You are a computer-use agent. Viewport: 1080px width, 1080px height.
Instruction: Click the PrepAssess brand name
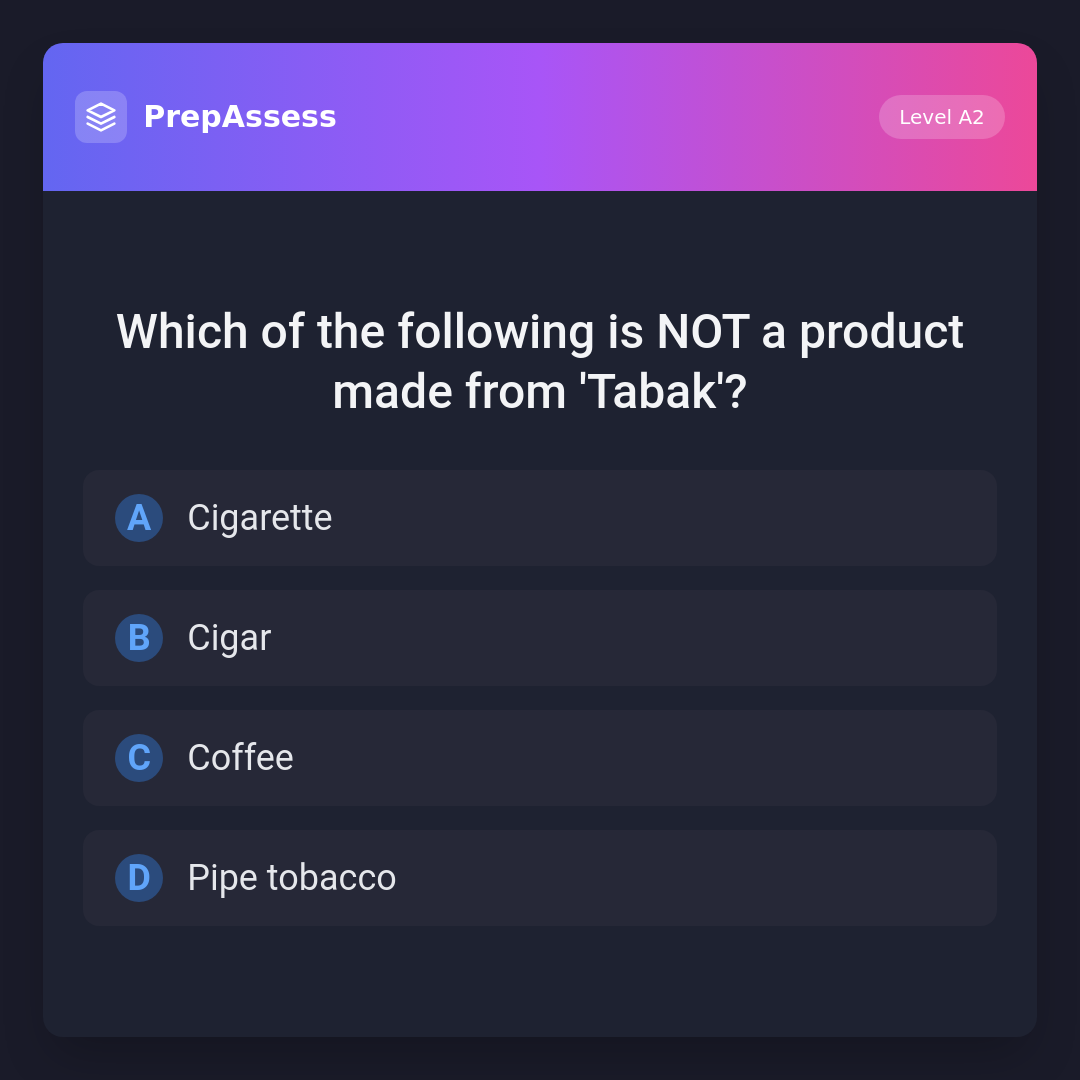[240, 117]
